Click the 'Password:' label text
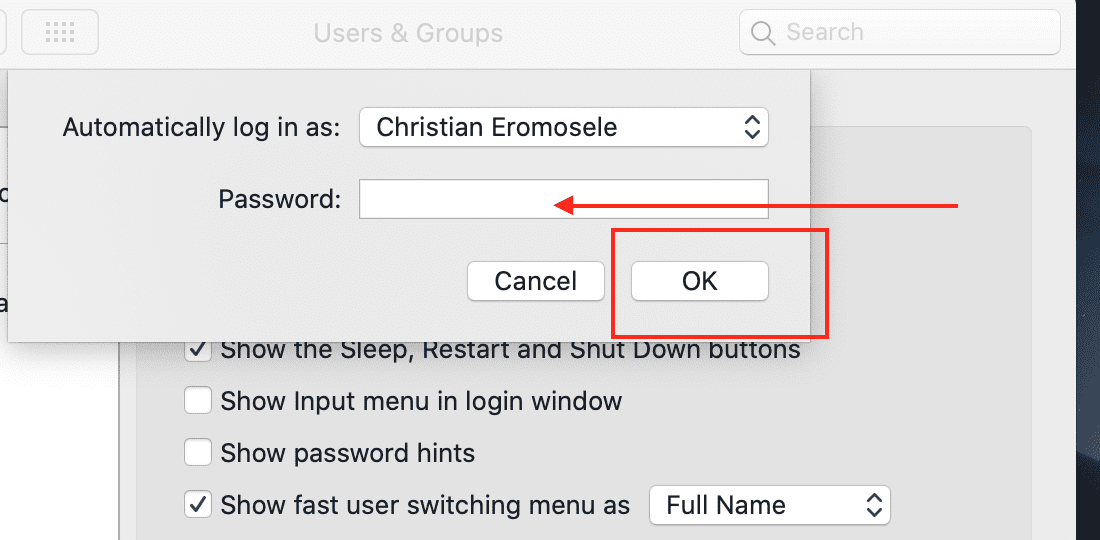Viewport: 1100px width, 540px height. point(280,199)
